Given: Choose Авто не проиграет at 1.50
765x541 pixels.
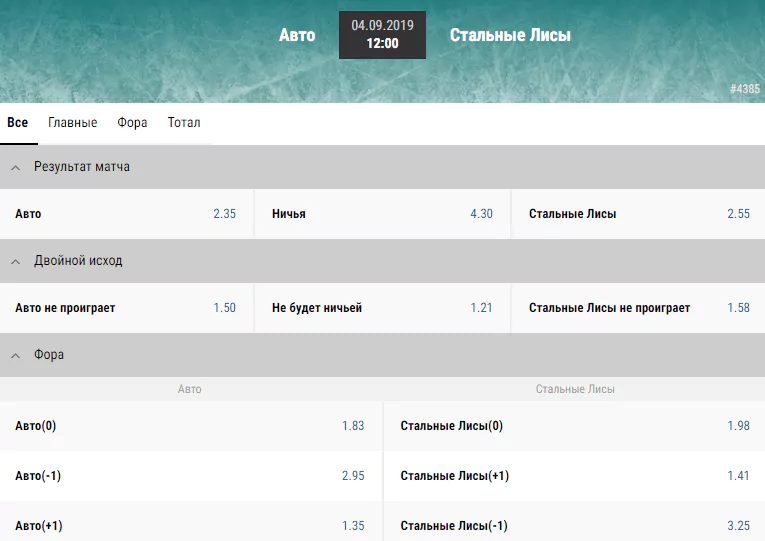Looking at the screenshot, I should pyautogui.click(x=126, y=308).
